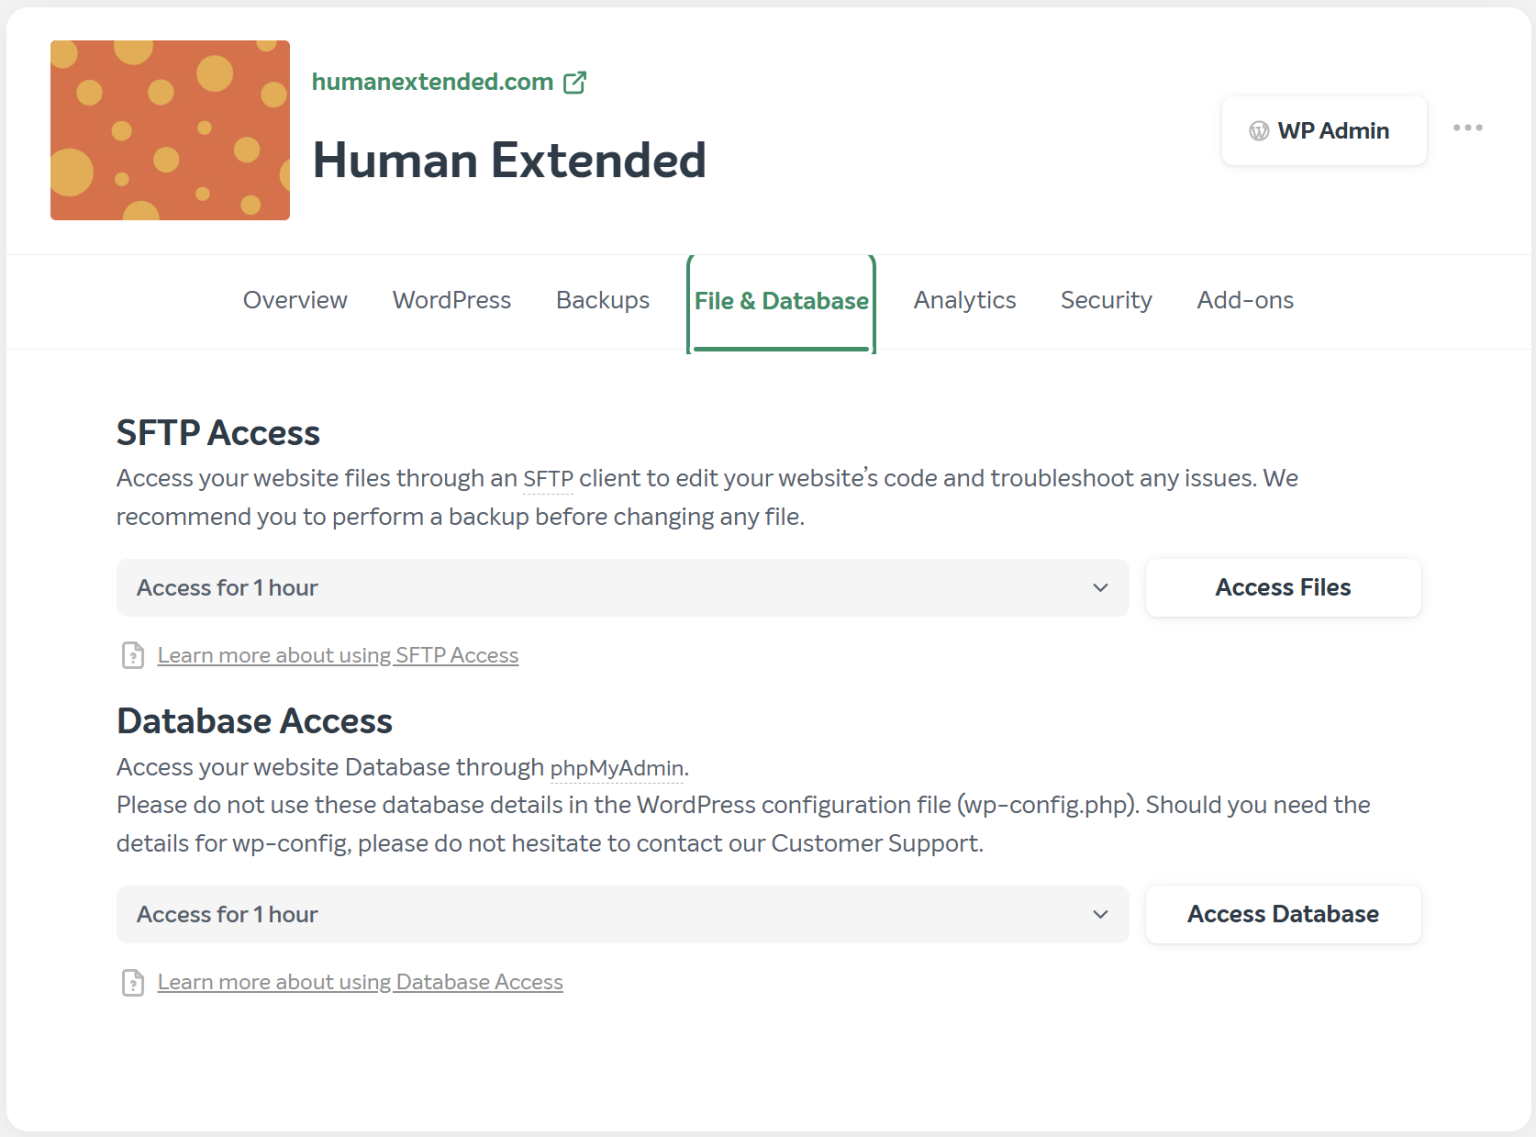The height and width of the screenshot is (1137, 1536).
Task: Open WP Admin
Action: pyautogui.click(x=1324, y=130)
